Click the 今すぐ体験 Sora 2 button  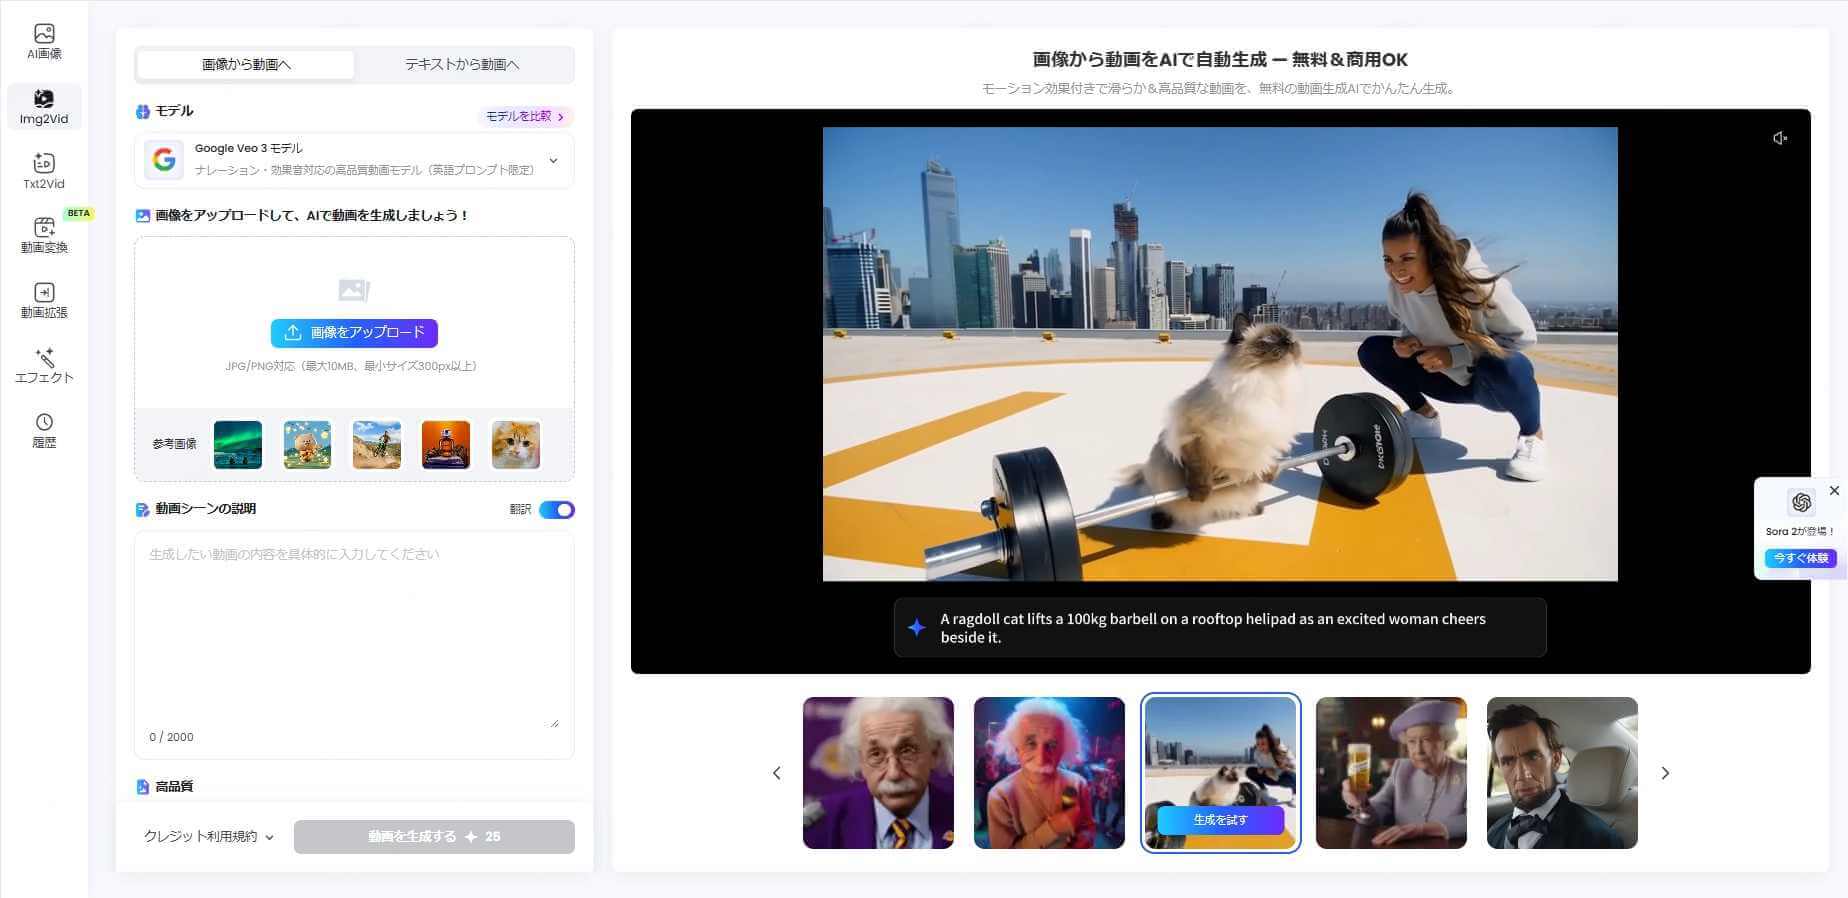coord(1800,558)
